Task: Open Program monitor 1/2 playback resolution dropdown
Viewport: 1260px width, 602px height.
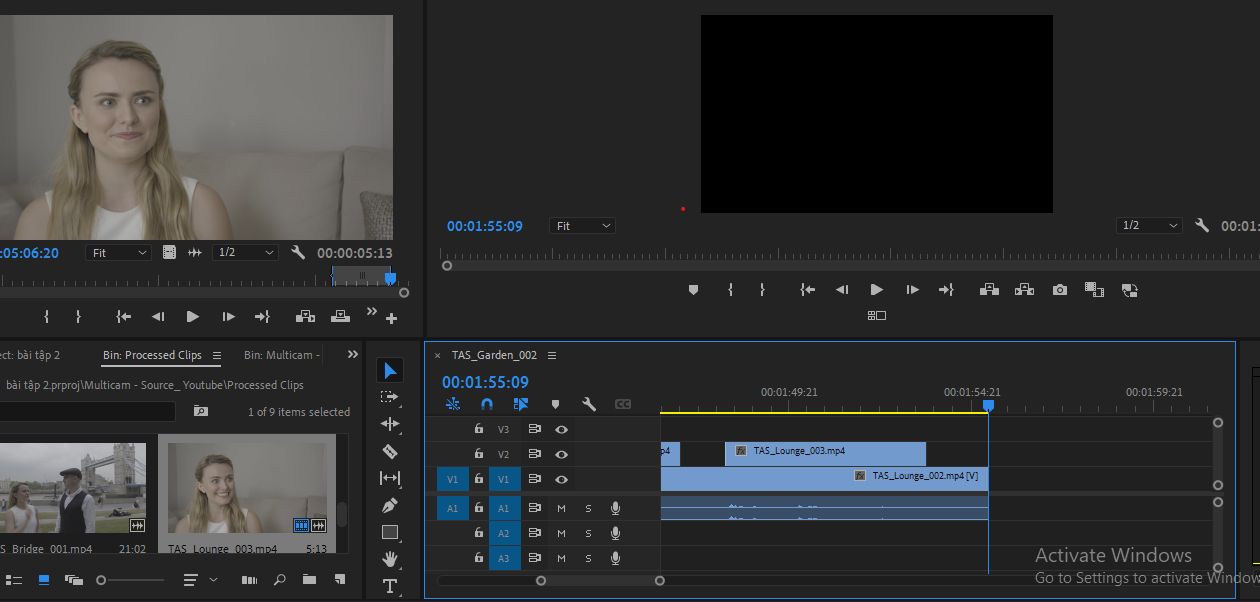Action: click(x=1149, y=226)
